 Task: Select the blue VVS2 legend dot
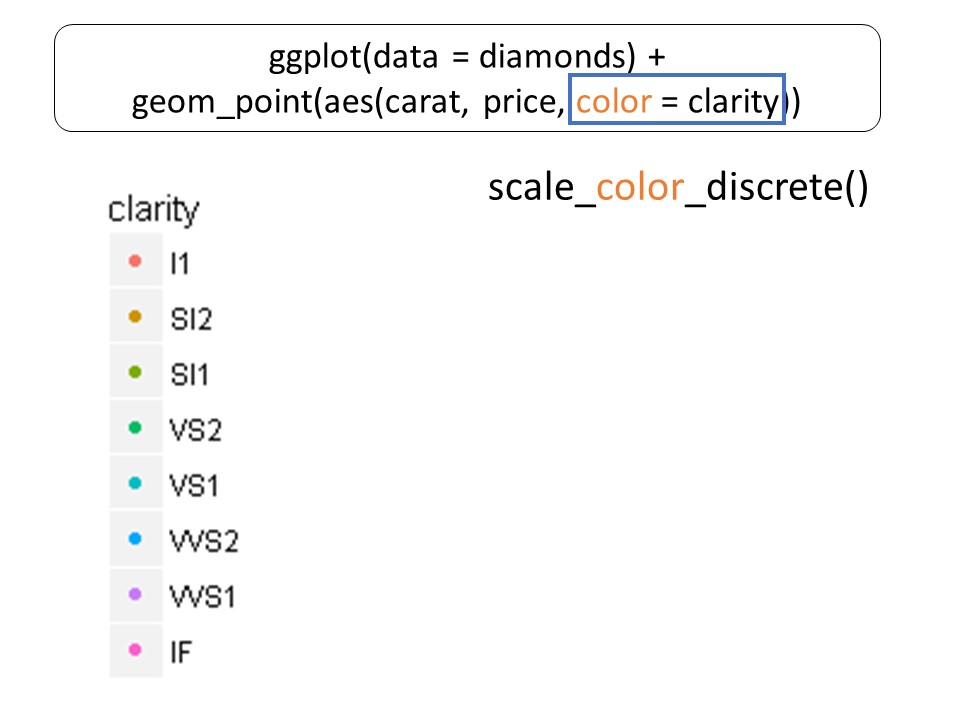[x=136, y=541]
